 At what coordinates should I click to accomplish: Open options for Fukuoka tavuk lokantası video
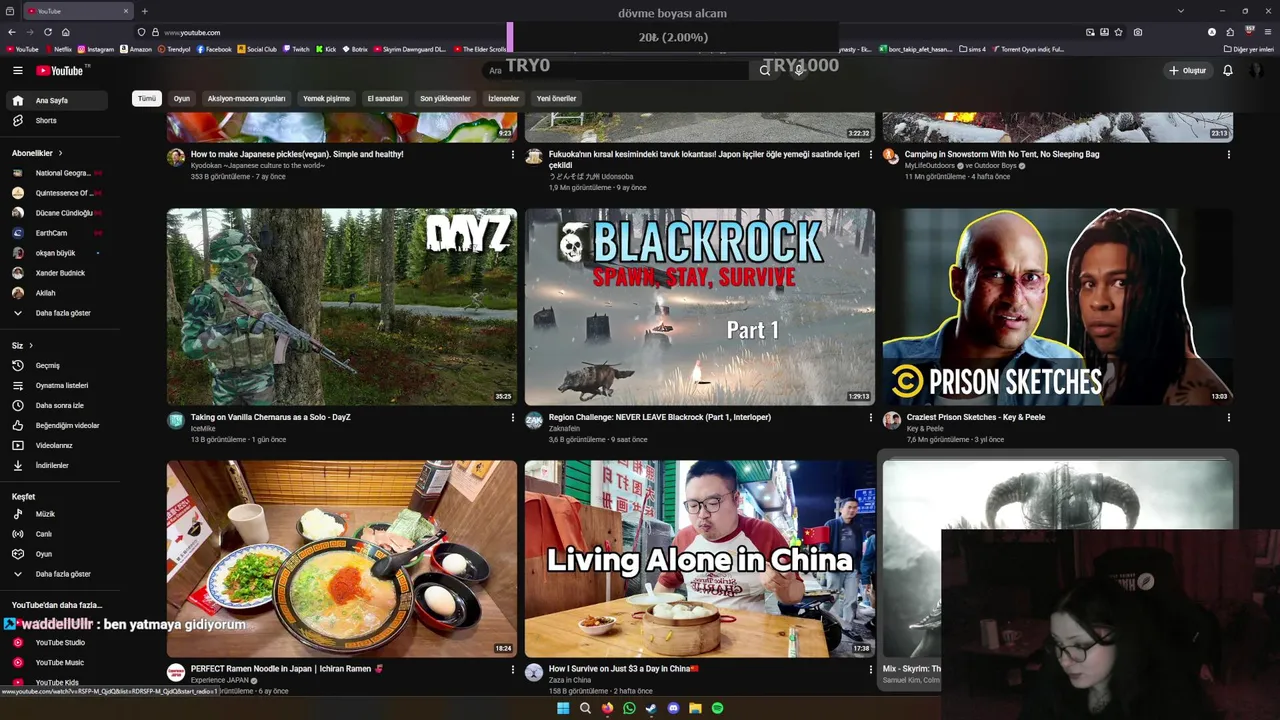871,154
